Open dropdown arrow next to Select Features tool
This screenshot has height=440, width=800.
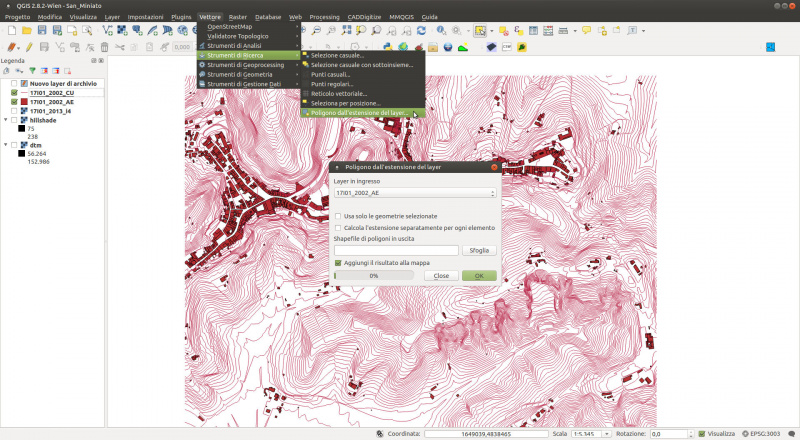coord(491,31)
